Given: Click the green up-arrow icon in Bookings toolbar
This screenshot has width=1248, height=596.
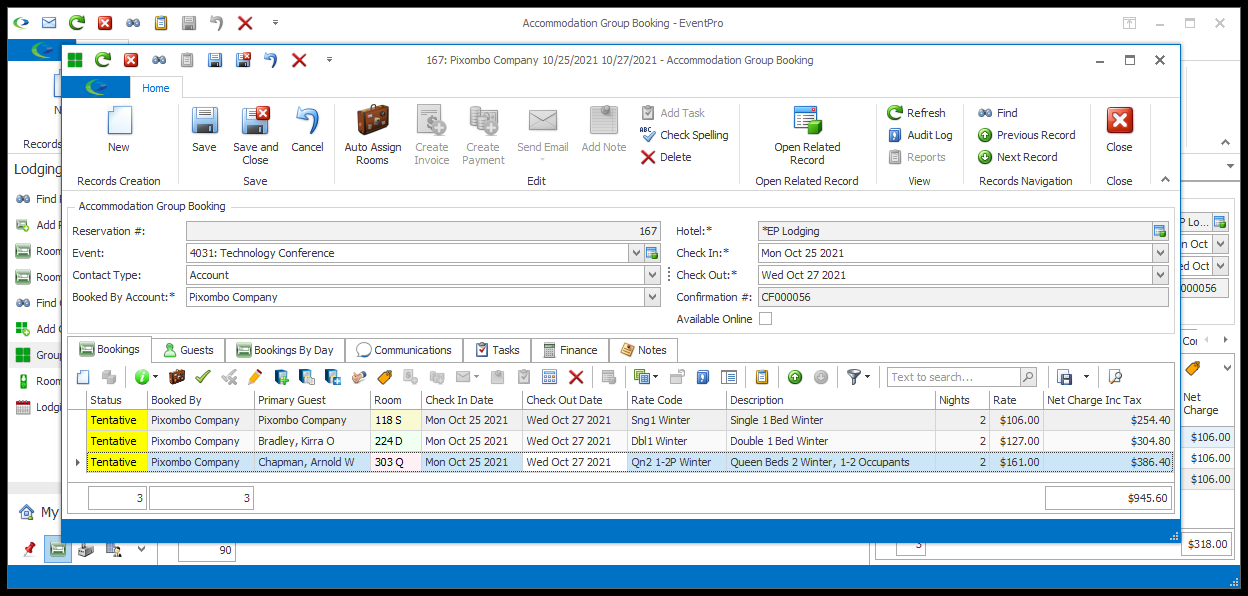Looking at the screenshot, I should [x=794, y=377].
